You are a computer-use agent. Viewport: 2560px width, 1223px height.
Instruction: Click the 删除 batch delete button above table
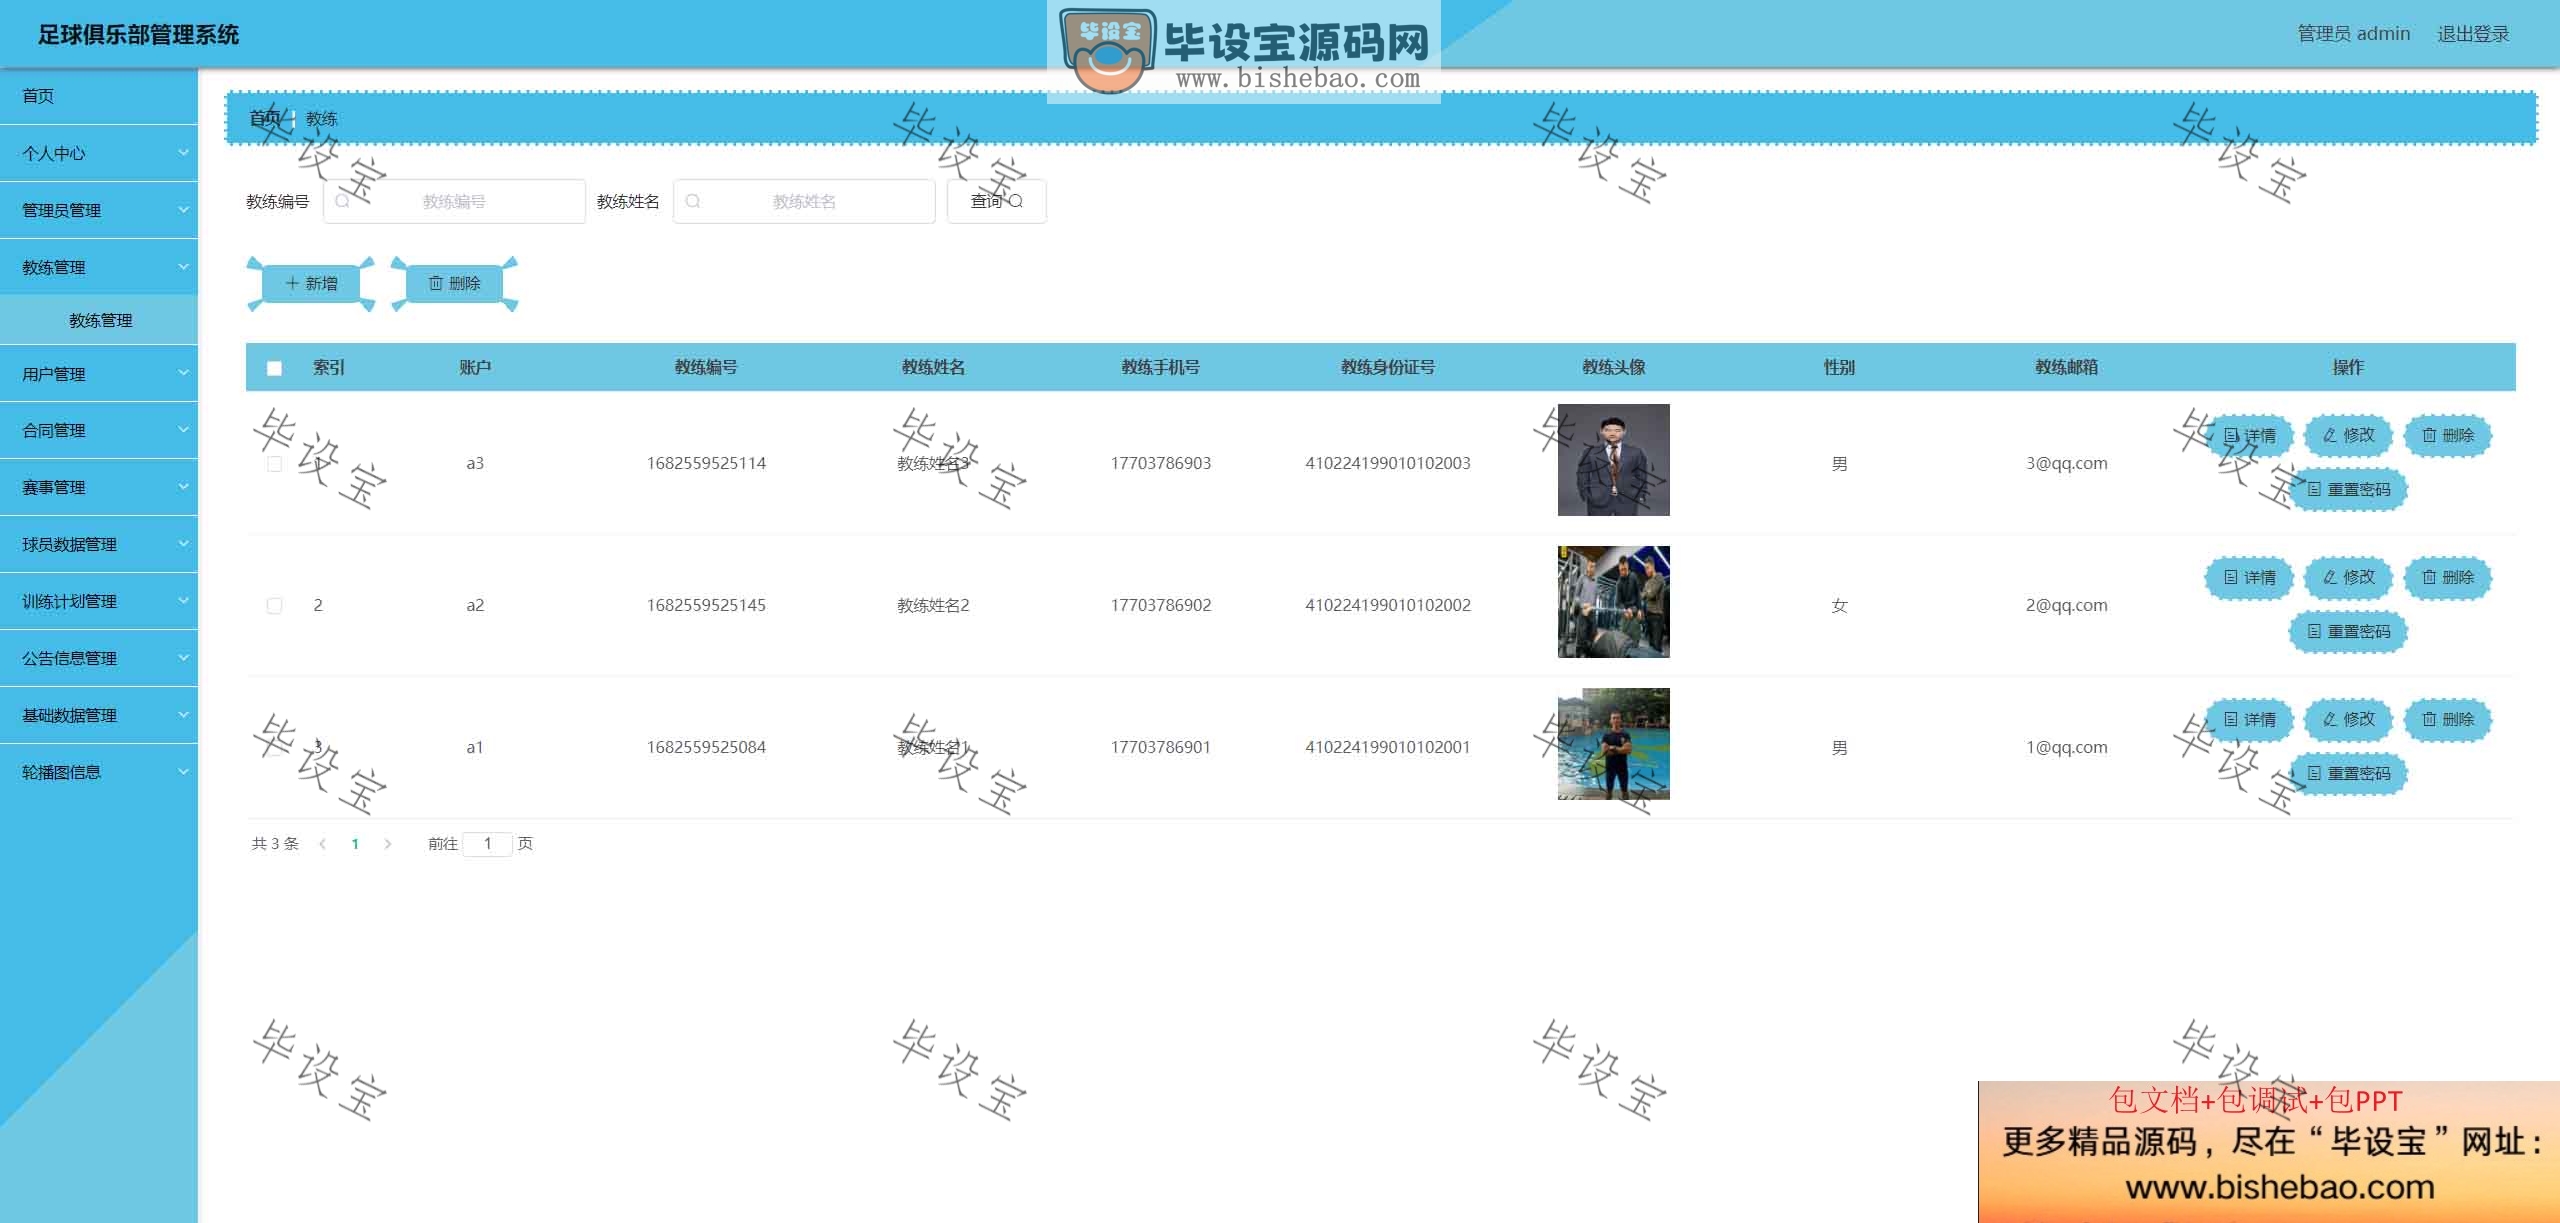[455, 284]
